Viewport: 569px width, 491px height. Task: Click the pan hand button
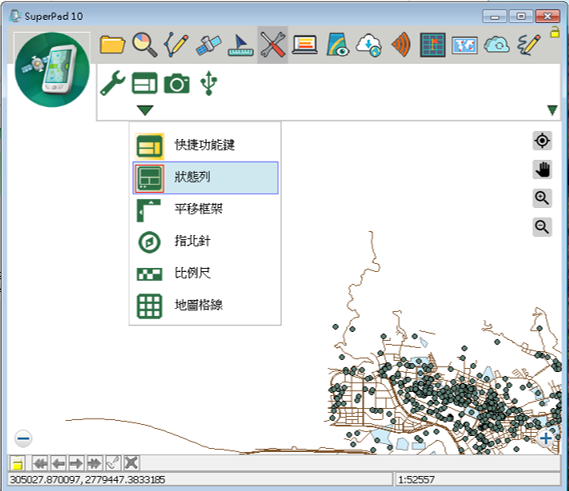542,169
